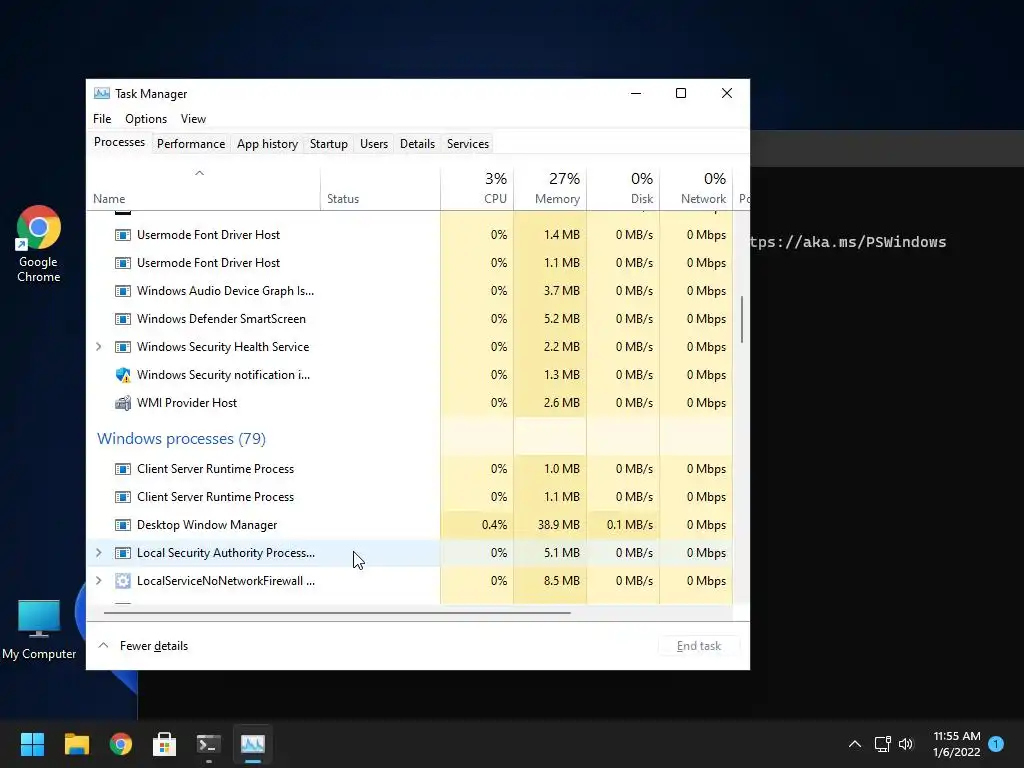Click the 38.9 MB memory value

click(x=558, y=525)
